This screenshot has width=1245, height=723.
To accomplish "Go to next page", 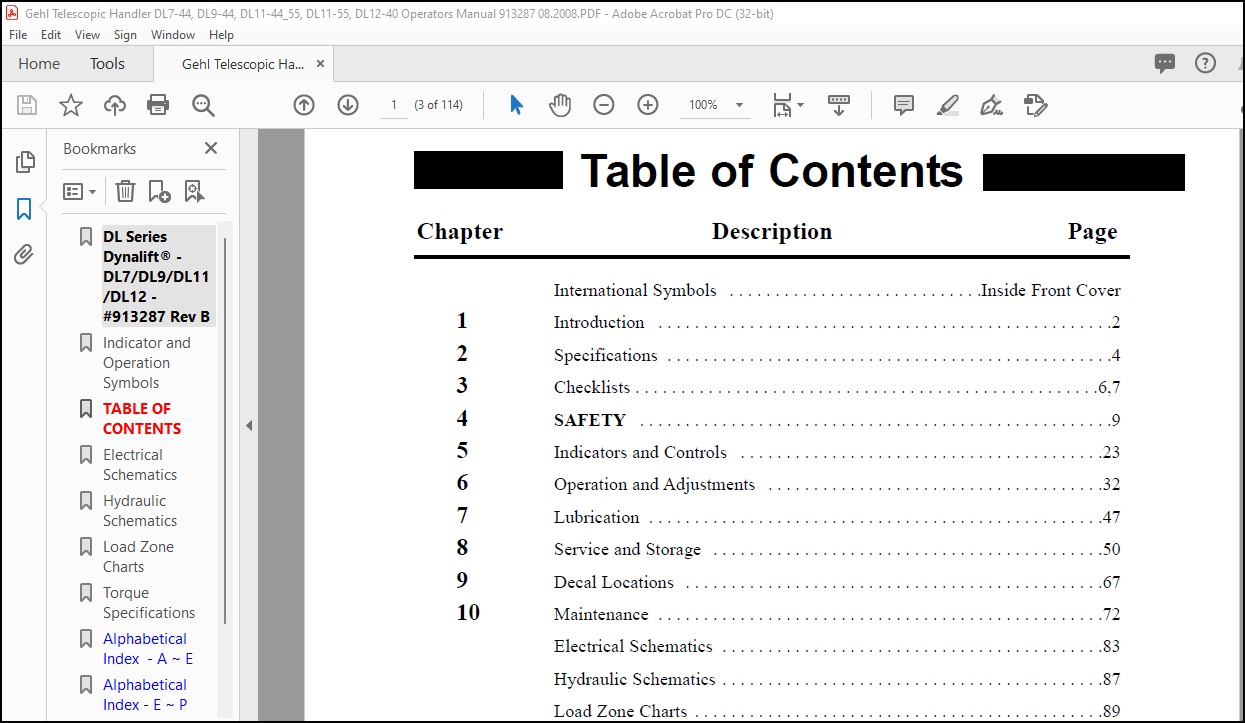I will click(348, 105).
